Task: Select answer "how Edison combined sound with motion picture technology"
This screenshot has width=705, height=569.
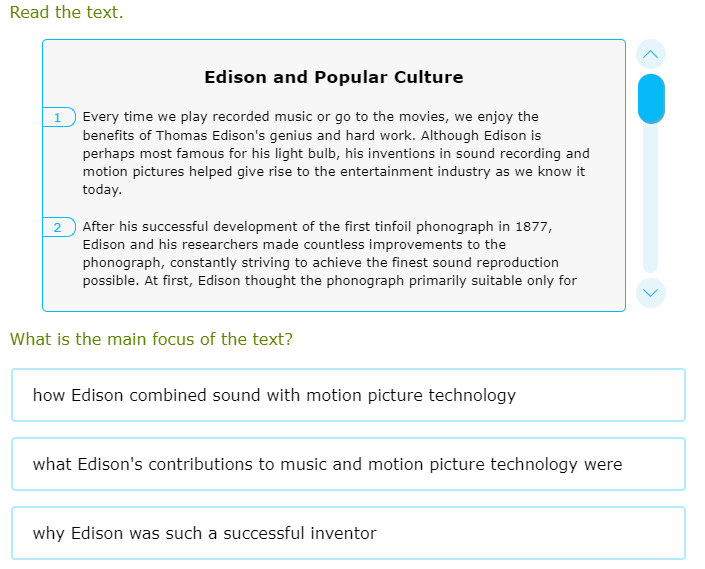Action: (348, 395)
